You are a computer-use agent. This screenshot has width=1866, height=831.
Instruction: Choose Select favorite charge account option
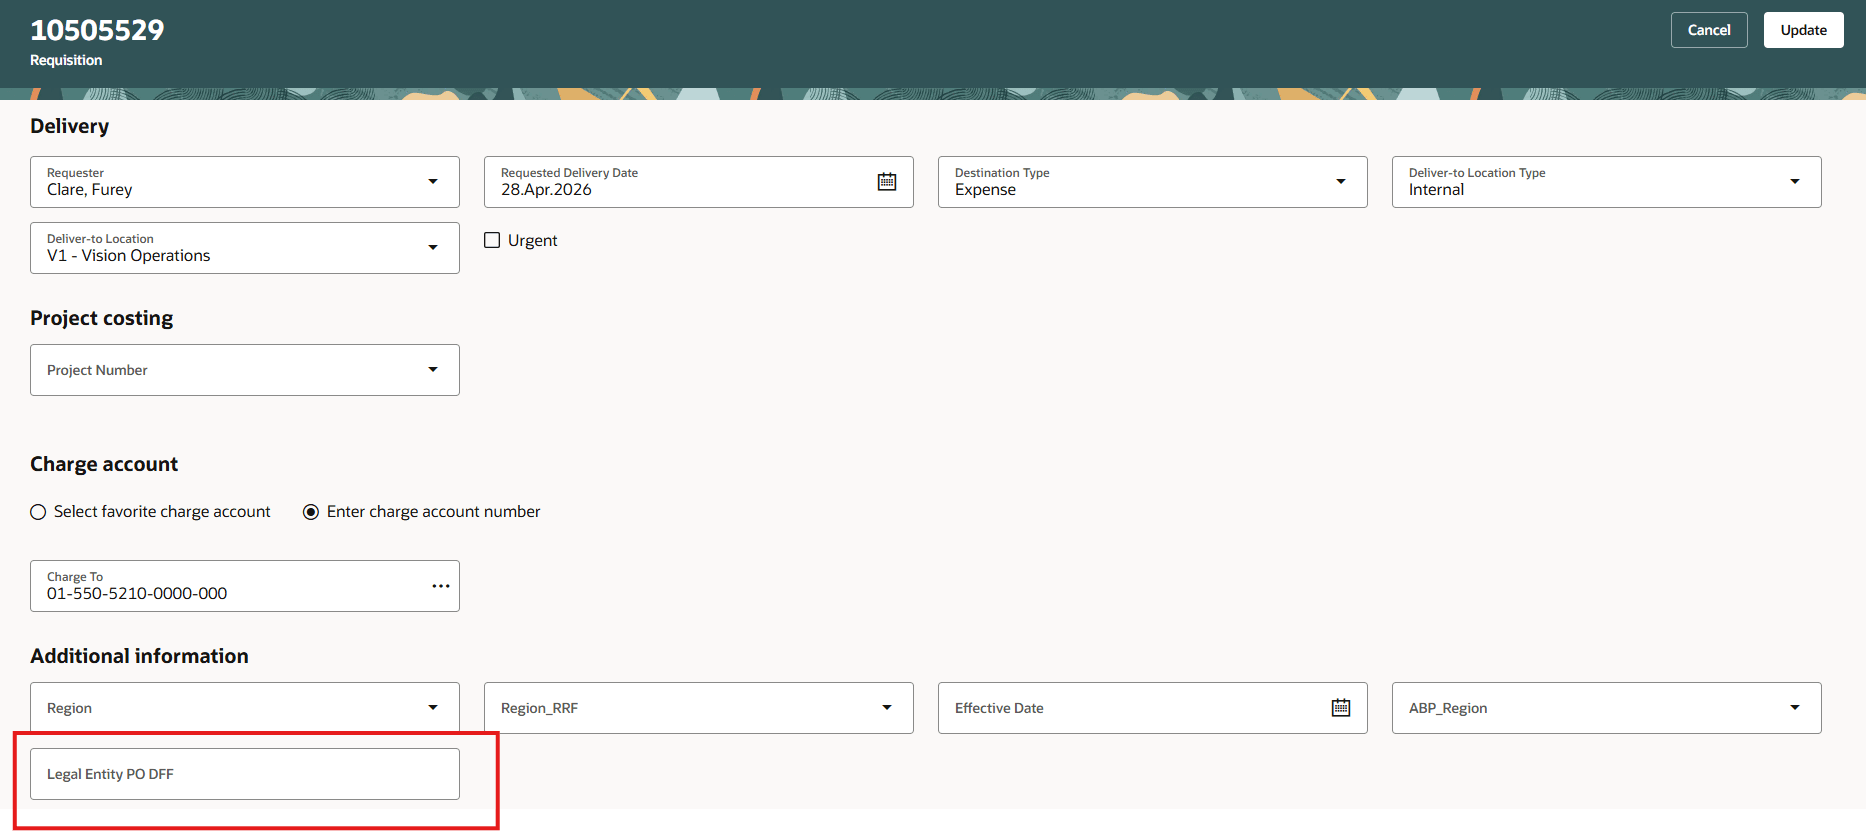coord(38,512)
